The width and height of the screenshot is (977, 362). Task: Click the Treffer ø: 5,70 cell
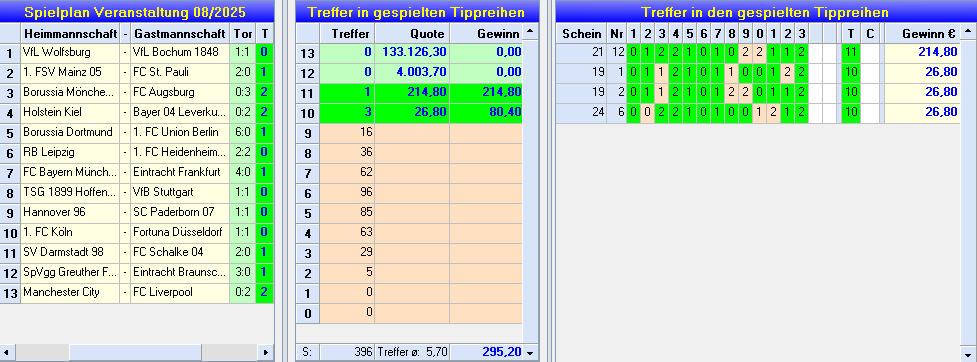(412, 352)
